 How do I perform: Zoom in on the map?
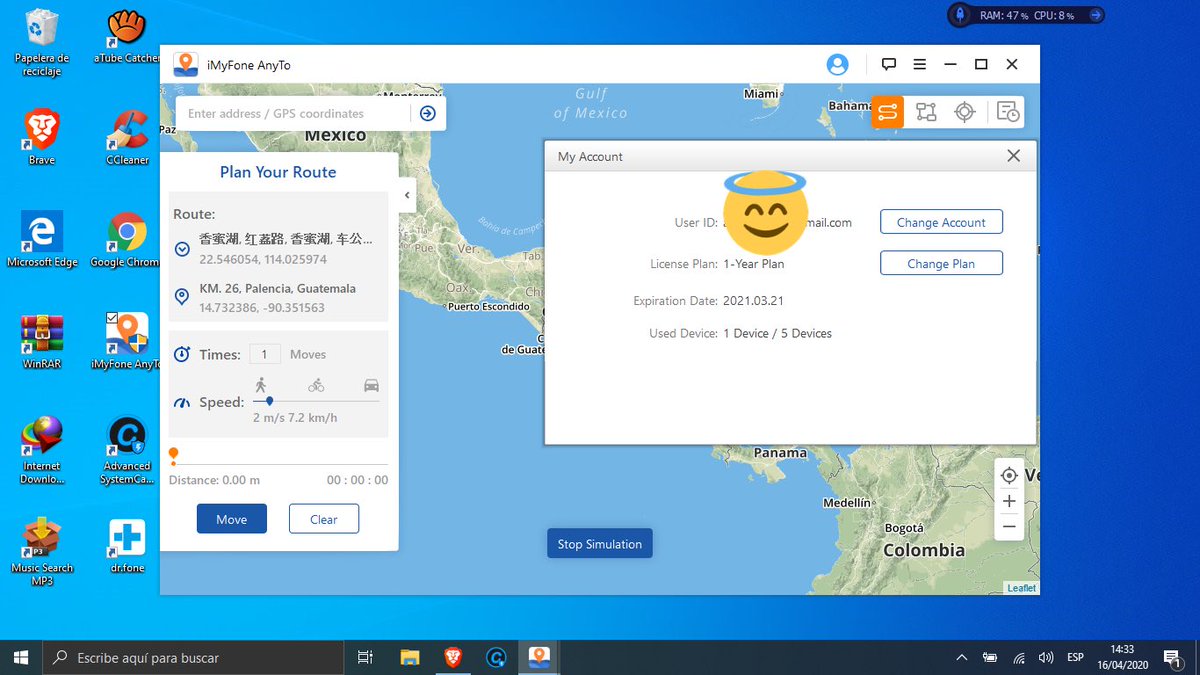[x=1009, y=501]
